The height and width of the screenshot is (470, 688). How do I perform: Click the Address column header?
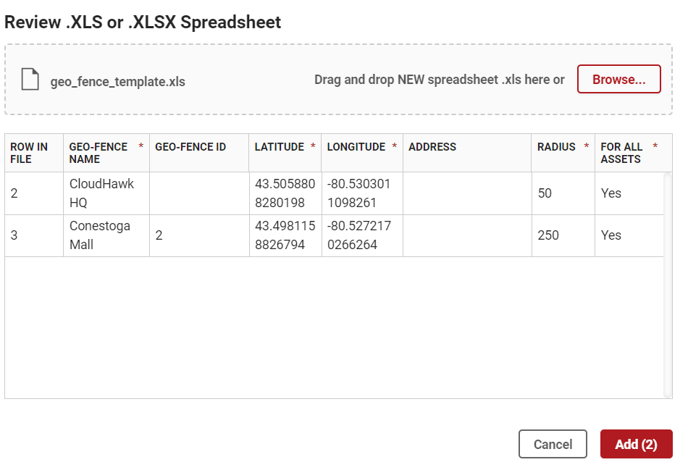(x=432, y=147)
